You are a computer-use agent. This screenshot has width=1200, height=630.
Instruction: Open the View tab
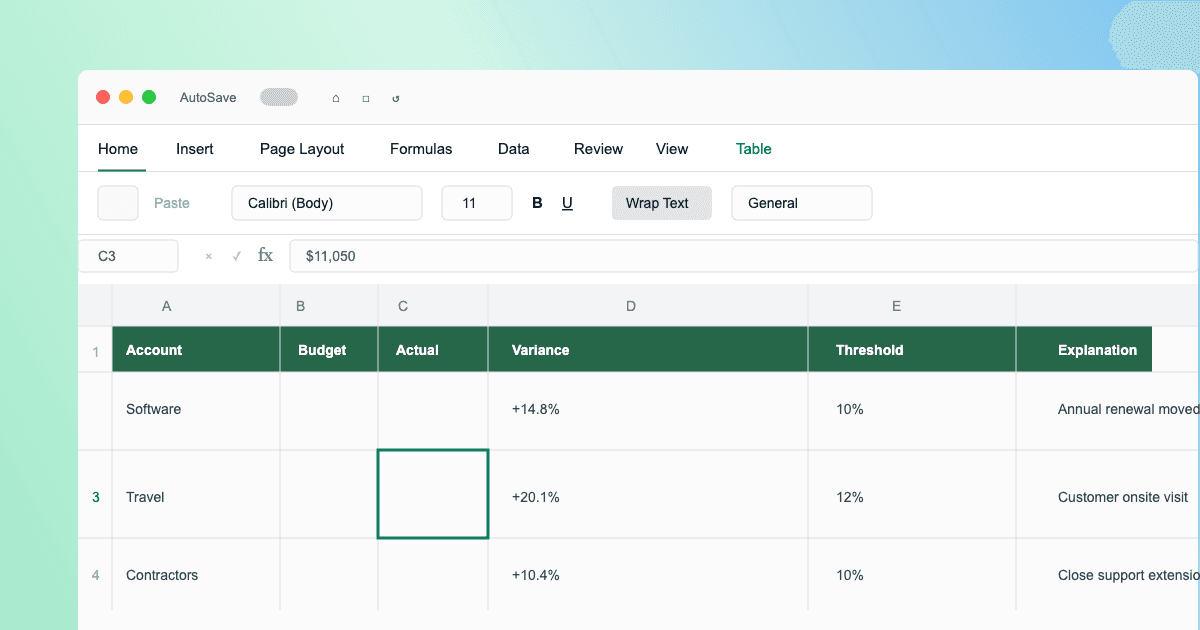(x=672, y=149)
